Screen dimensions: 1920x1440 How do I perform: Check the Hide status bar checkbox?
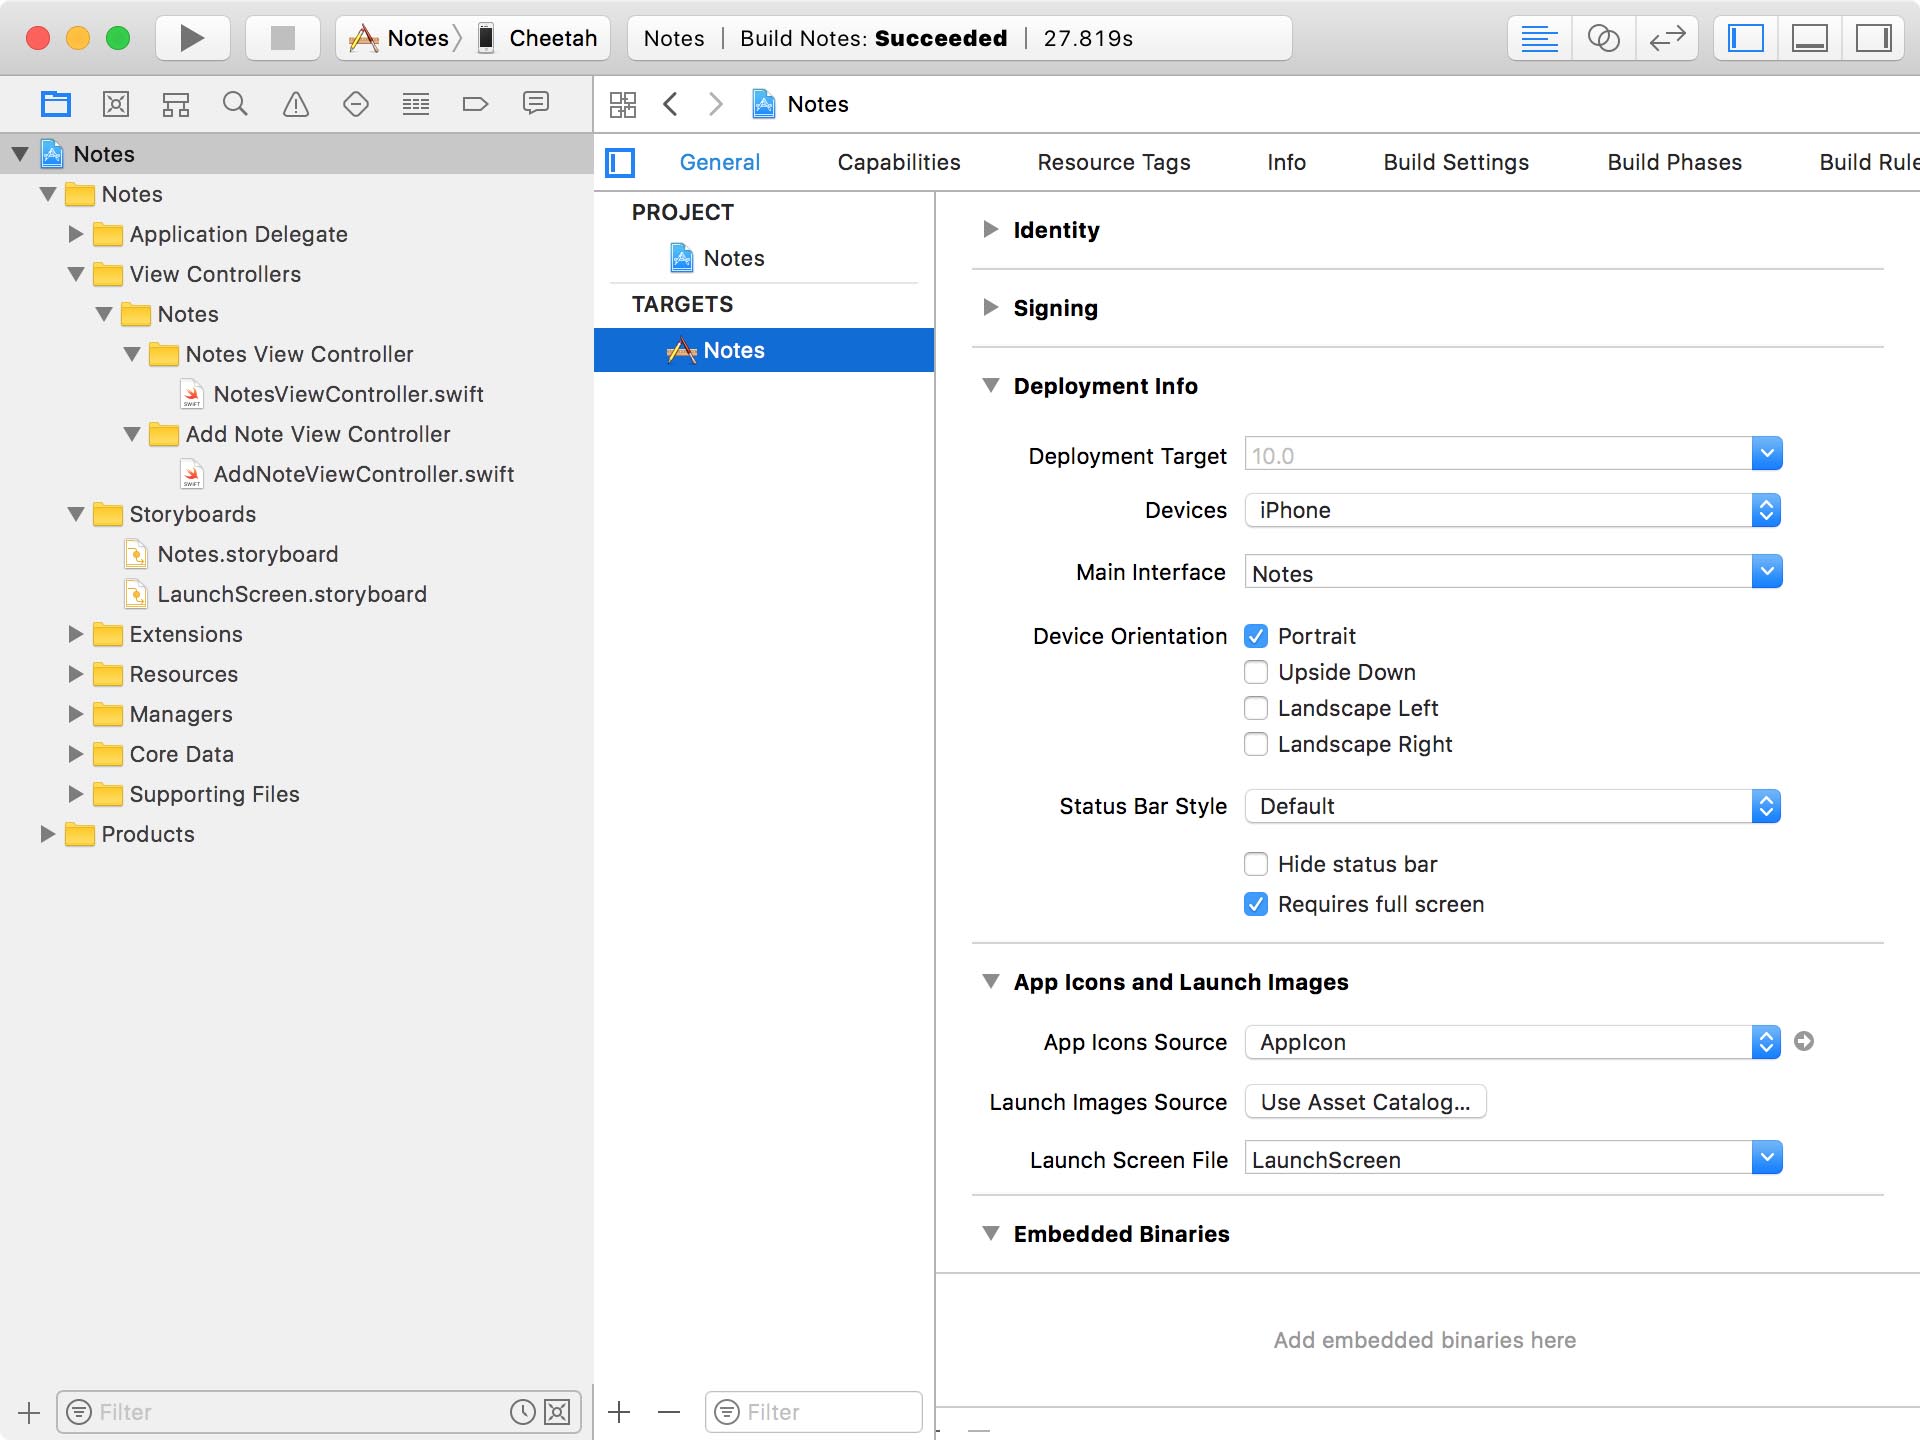point(1256,864)
